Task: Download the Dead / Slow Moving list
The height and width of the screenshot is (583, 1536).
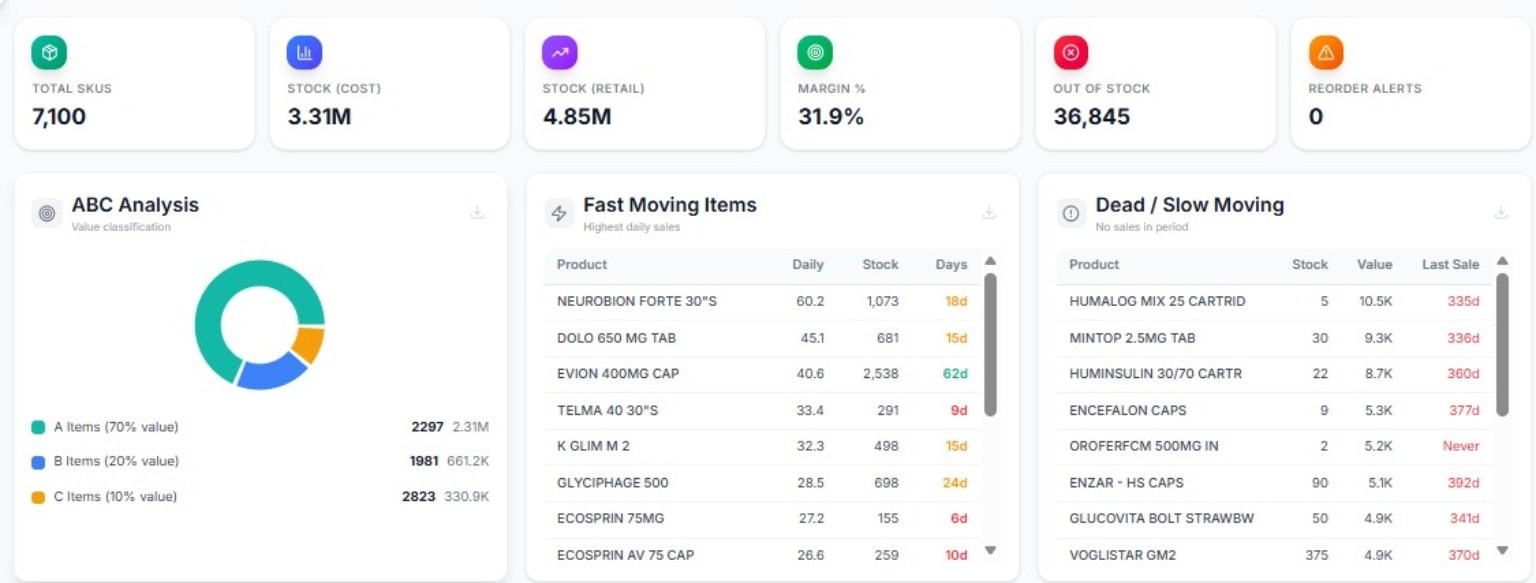Action: pyautogui.click(x=1501, y=212)
